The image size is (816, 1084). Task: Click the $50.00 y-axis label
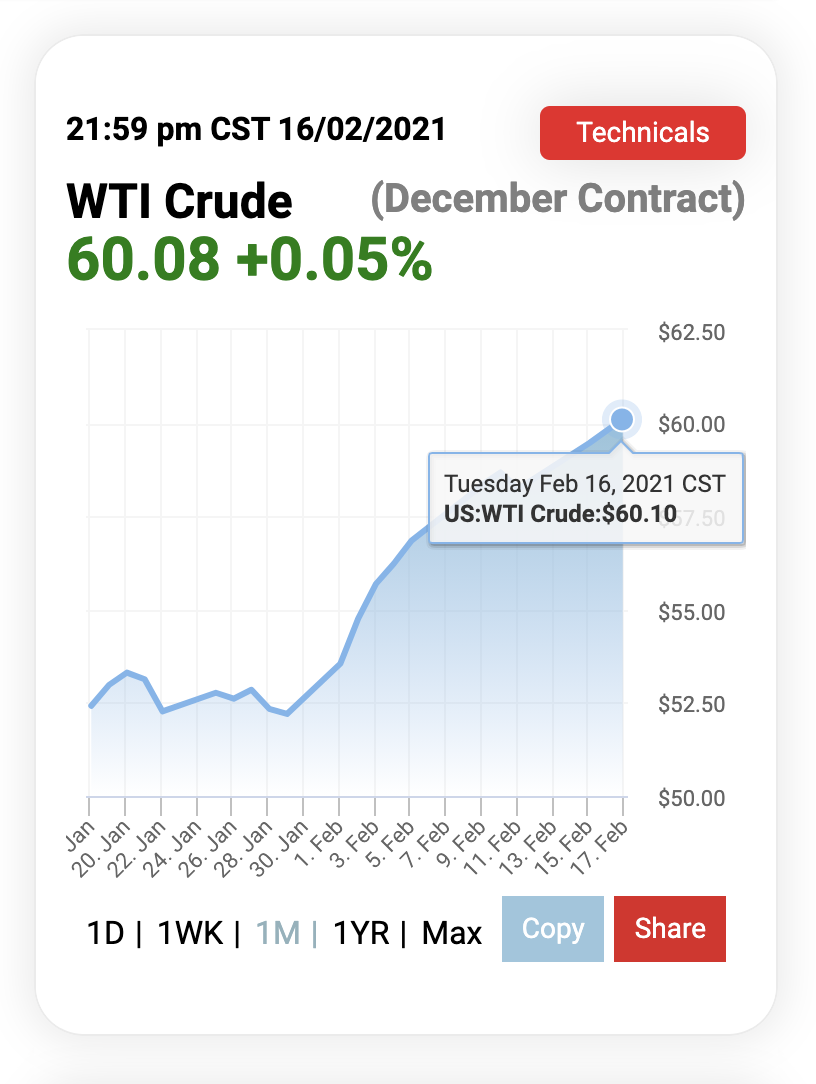(x=692, y=798)
